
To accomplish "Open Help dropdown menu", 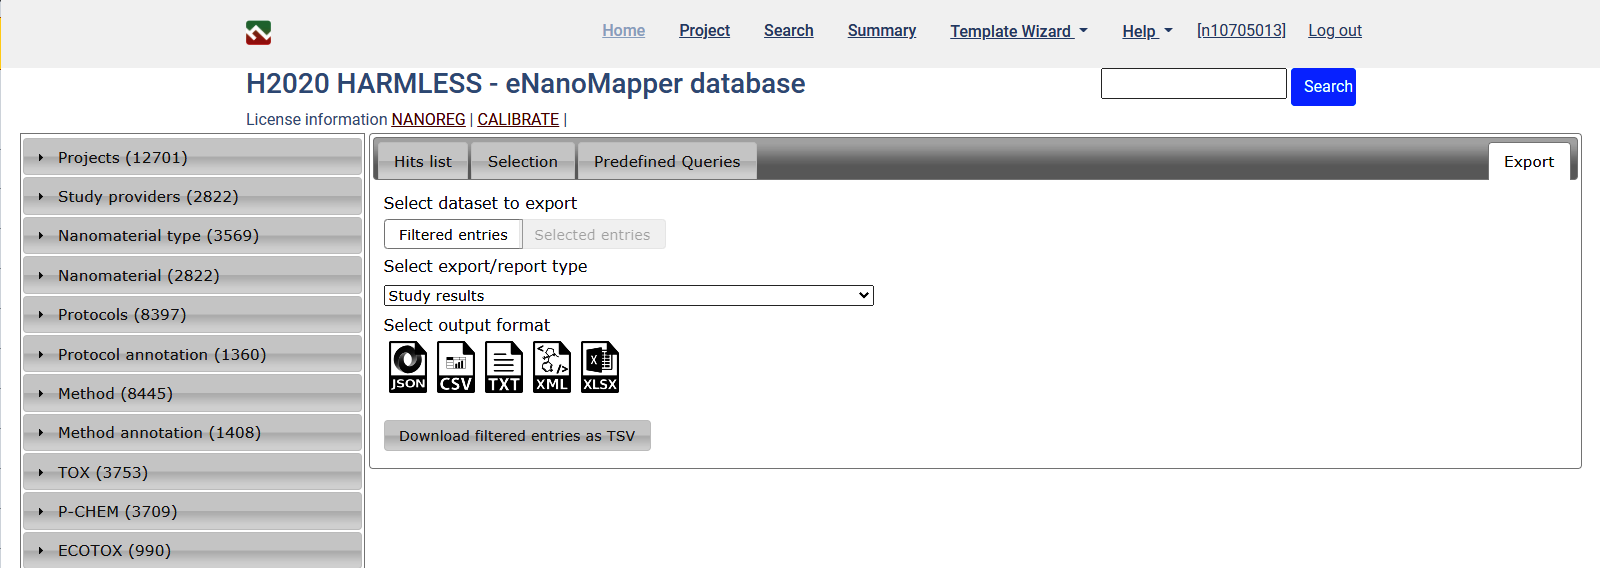I will (1147, 31).
